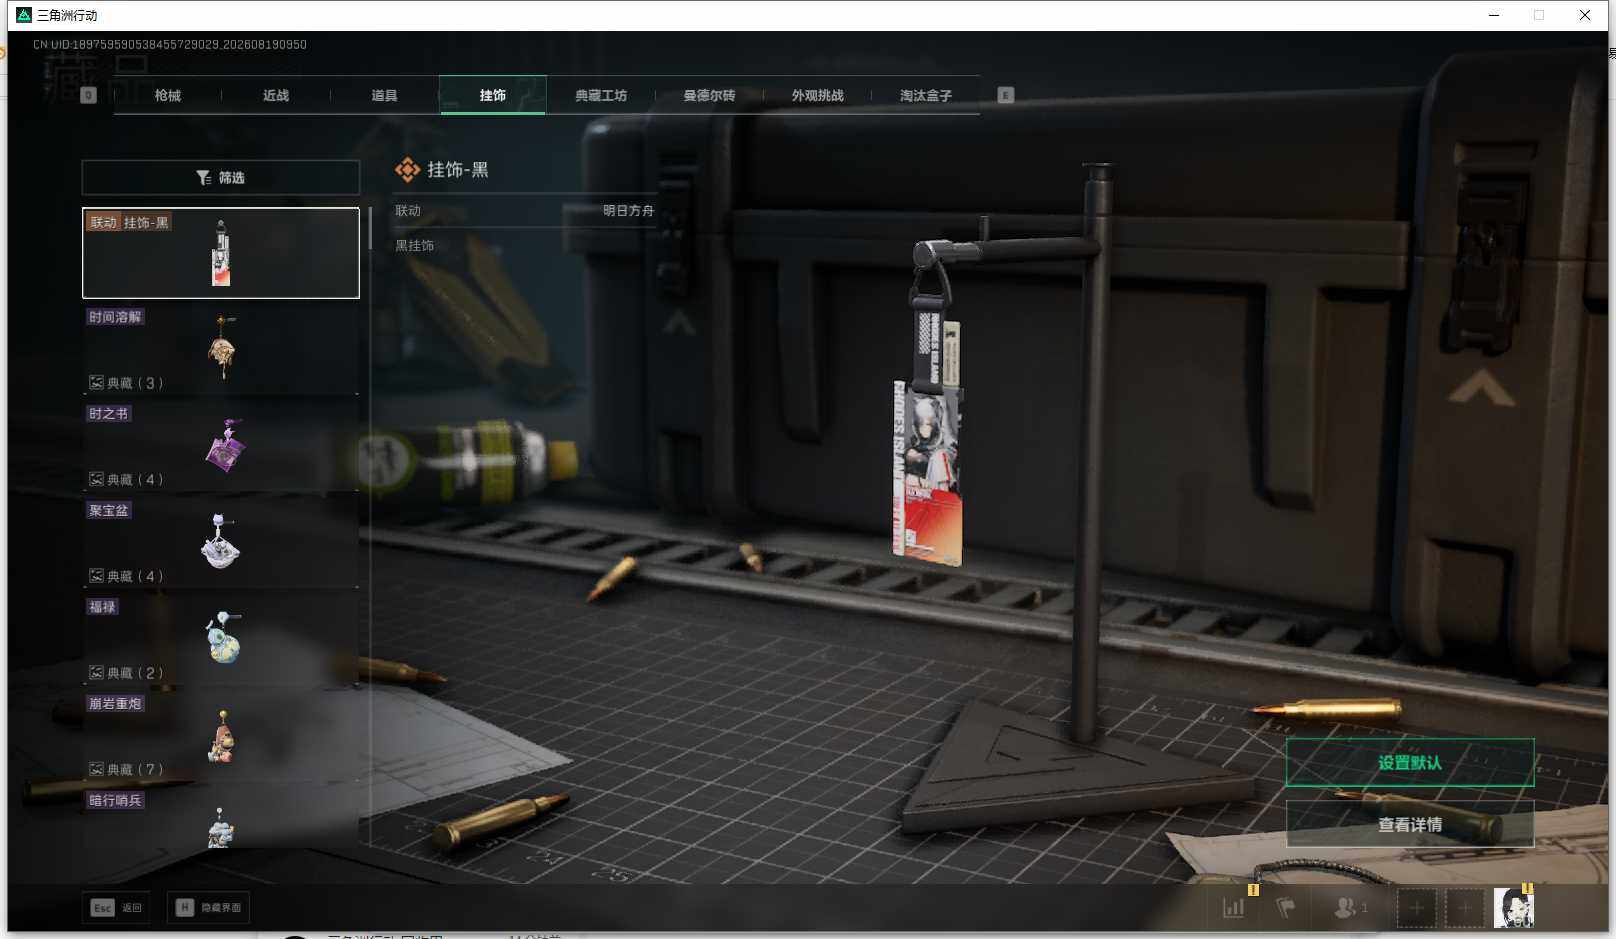The height and width of the screenshot is (939, 1616).
Task: Select the 淘汰盒子 tab
Action: click(926, 95)
